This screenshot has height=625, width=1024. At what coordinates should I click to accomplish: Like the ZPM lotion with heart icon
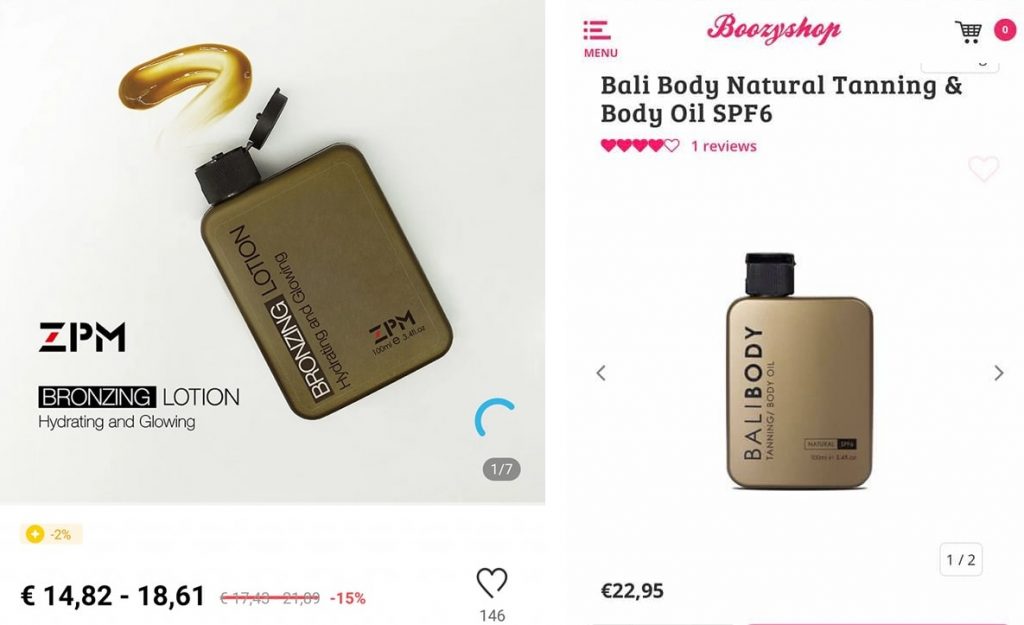point(491,583)
